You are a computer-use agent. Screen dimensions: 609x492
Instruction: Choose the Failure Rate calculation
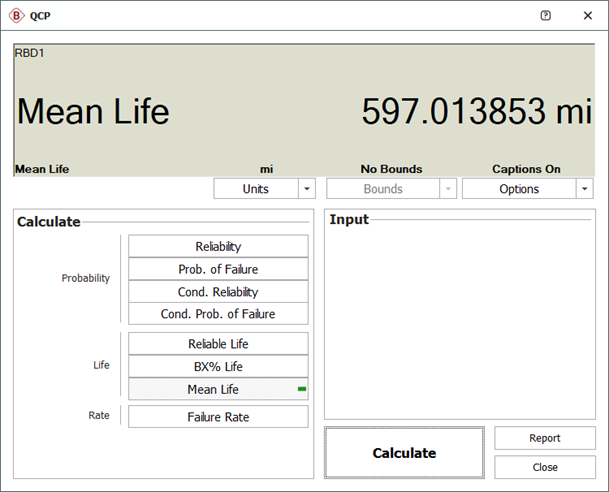coord(218,417)
